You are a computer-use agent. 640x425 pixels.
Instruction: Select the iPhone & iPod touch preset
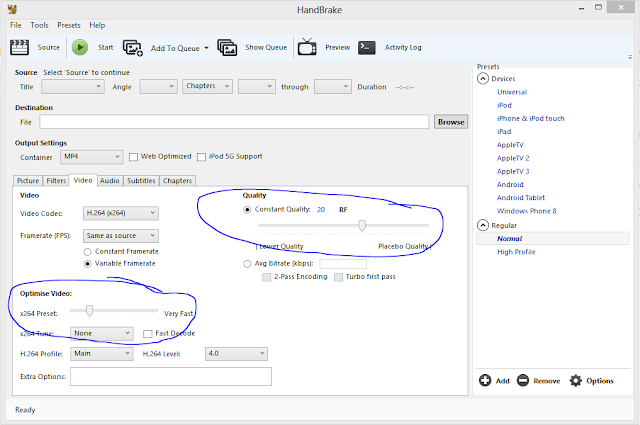coord(531,118)
